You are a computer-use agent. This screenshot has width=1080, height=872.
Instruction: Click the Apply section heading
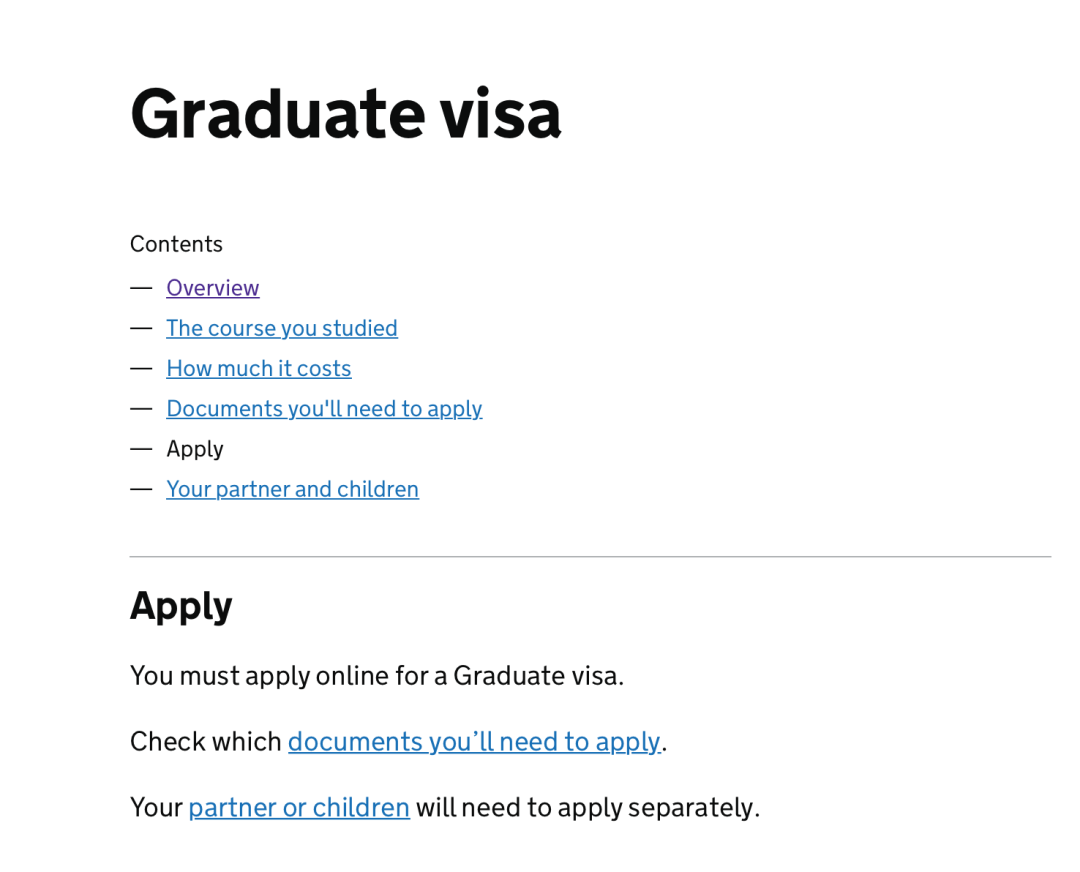181,607
